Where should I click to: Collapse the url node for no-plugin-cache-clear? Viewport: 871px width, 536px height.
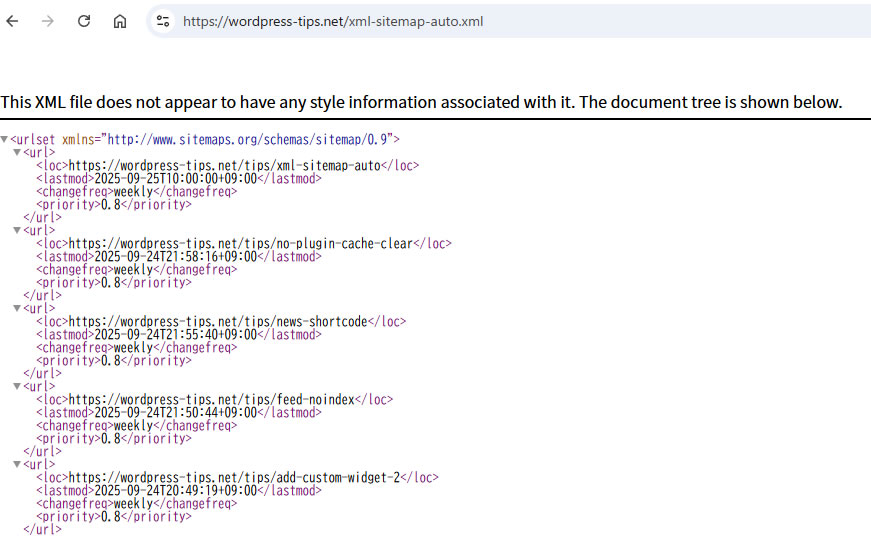pyautogui.click(x=17, y=231)
